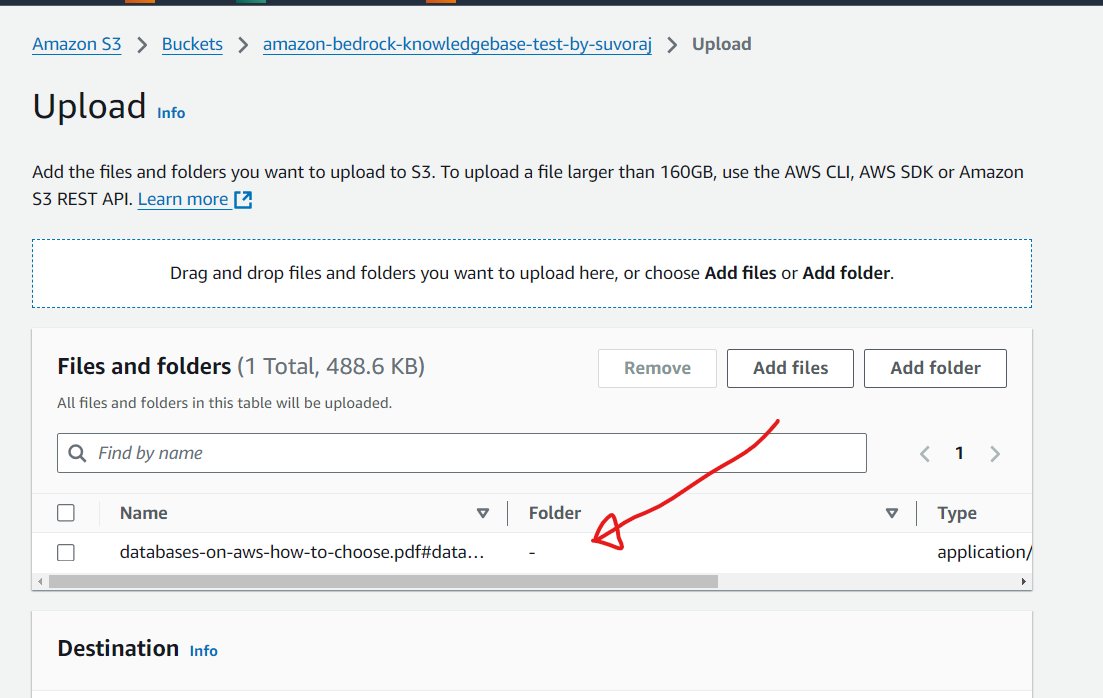The image size is (1103, 698).
Task: Click the Add files button
Action: point(790,368)
